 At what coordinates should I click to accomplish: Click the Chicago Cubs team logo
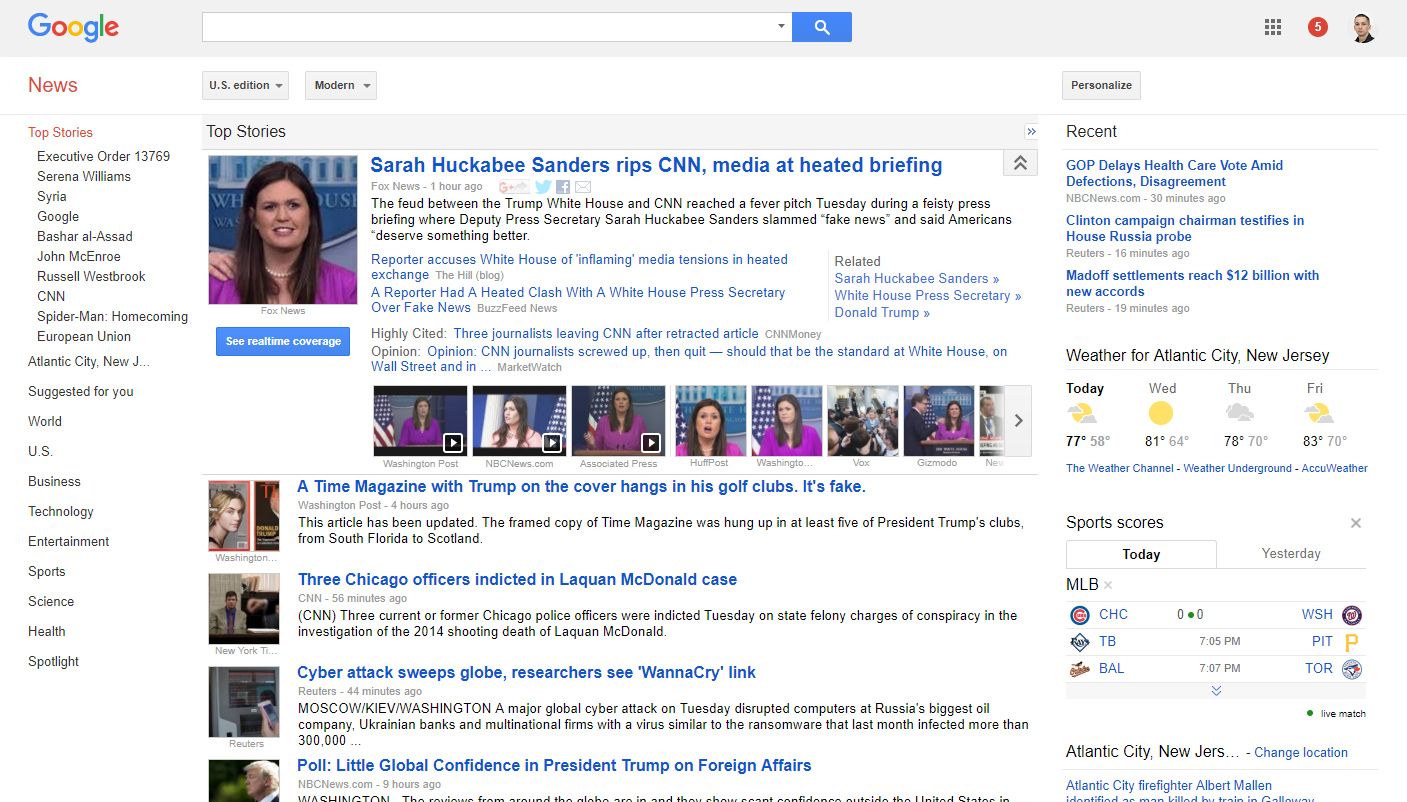tap(1079, 615)
